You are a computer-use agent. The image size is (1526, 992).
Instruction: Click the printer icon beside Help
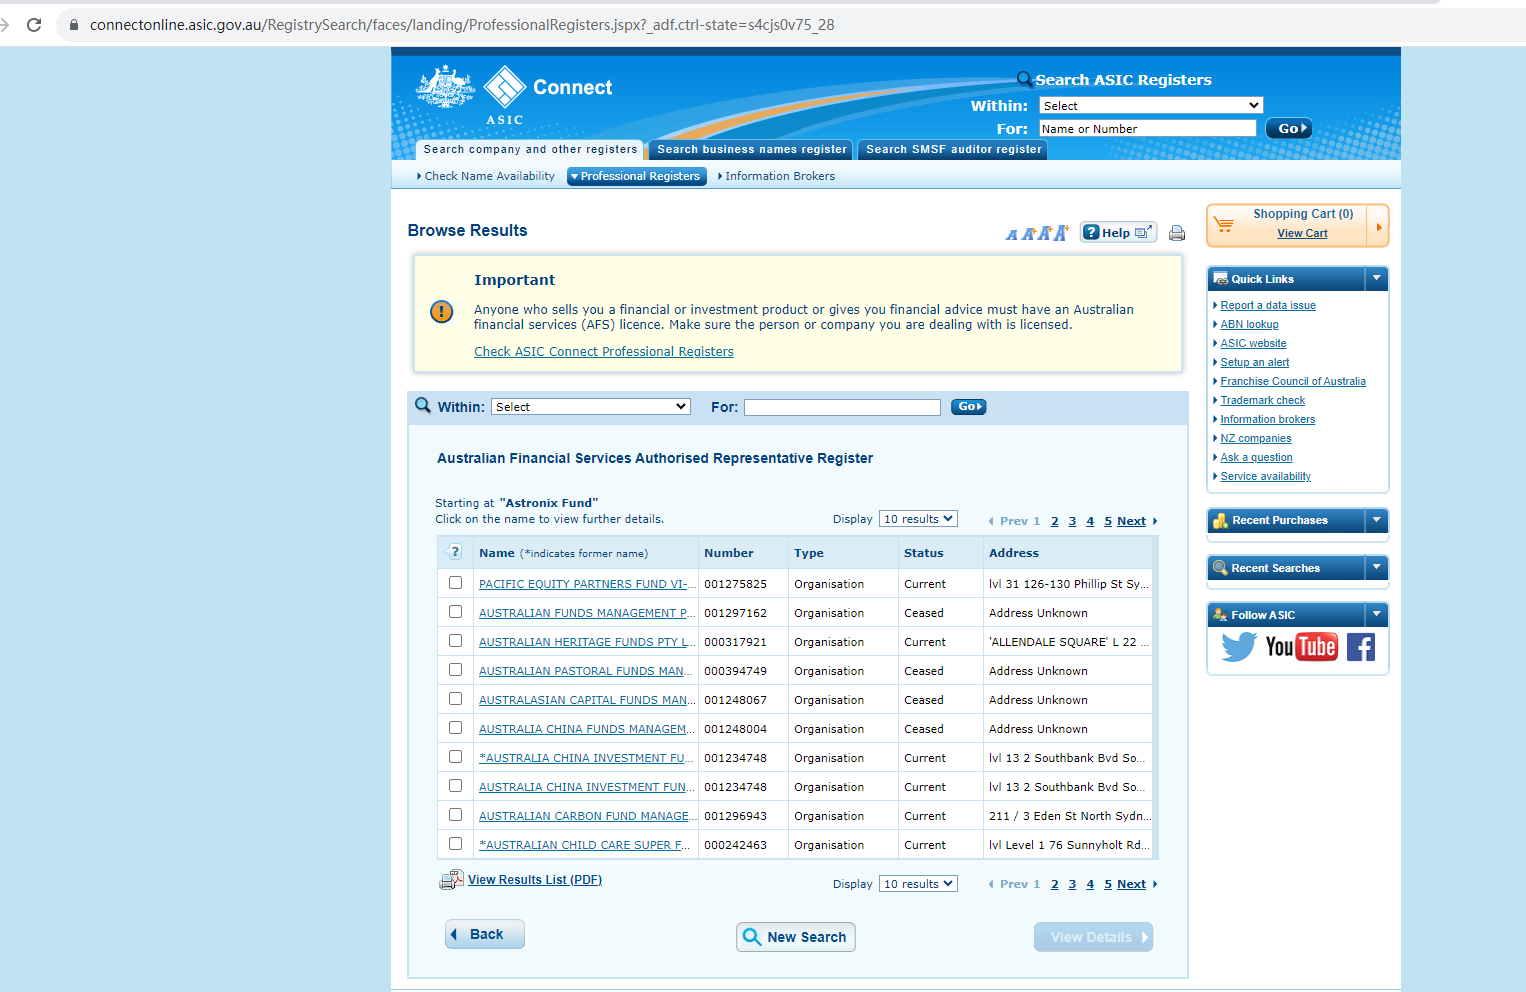(x=1177, y=233)
